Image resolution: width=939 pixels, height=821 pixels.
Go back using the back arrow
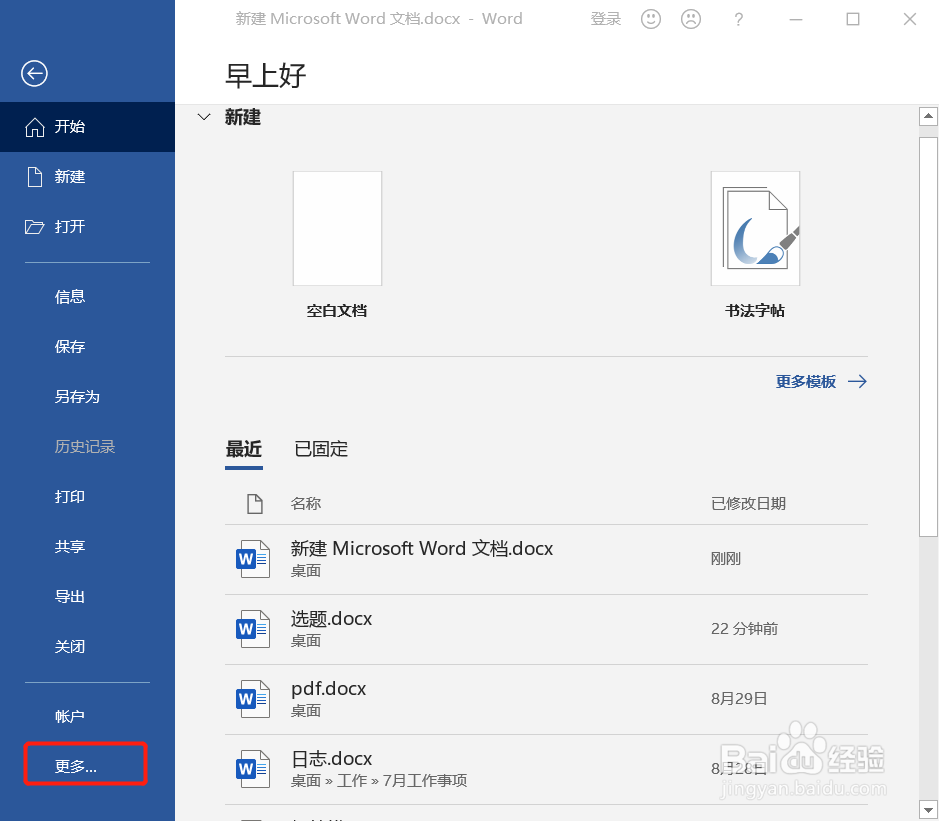point(34,74)
